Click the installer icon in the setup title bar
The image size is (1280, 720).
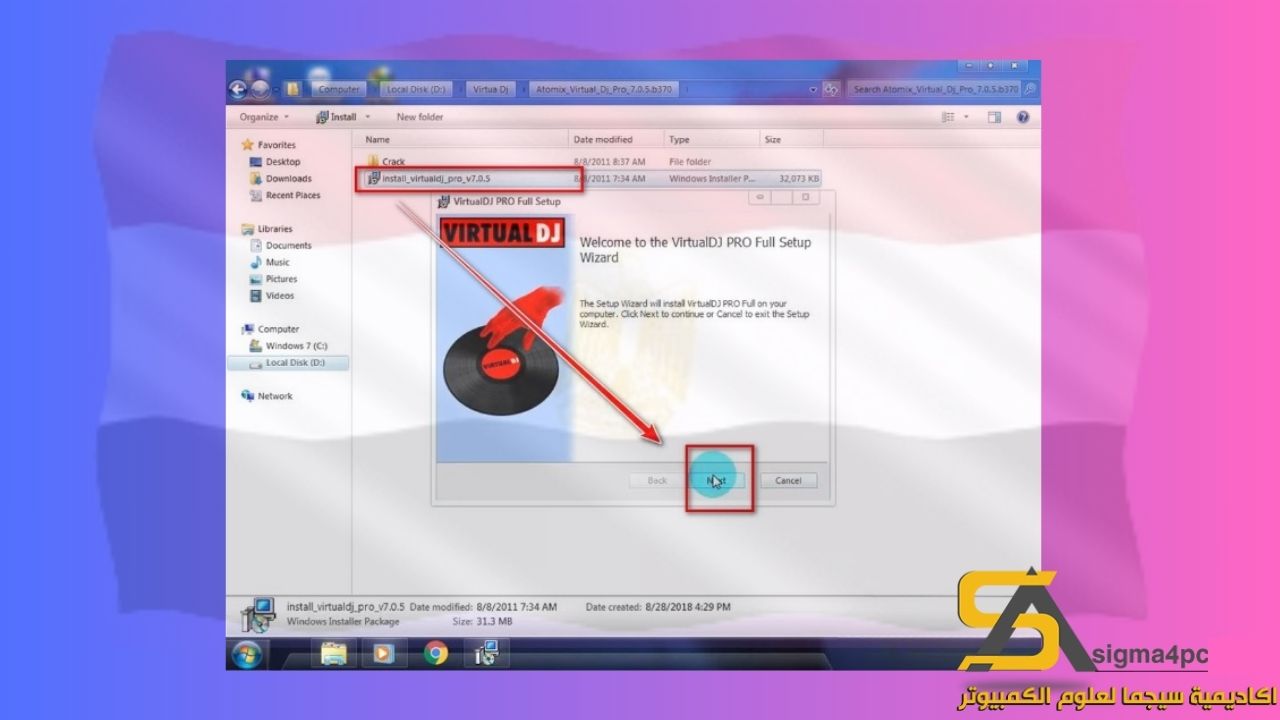tap(444, 202)
